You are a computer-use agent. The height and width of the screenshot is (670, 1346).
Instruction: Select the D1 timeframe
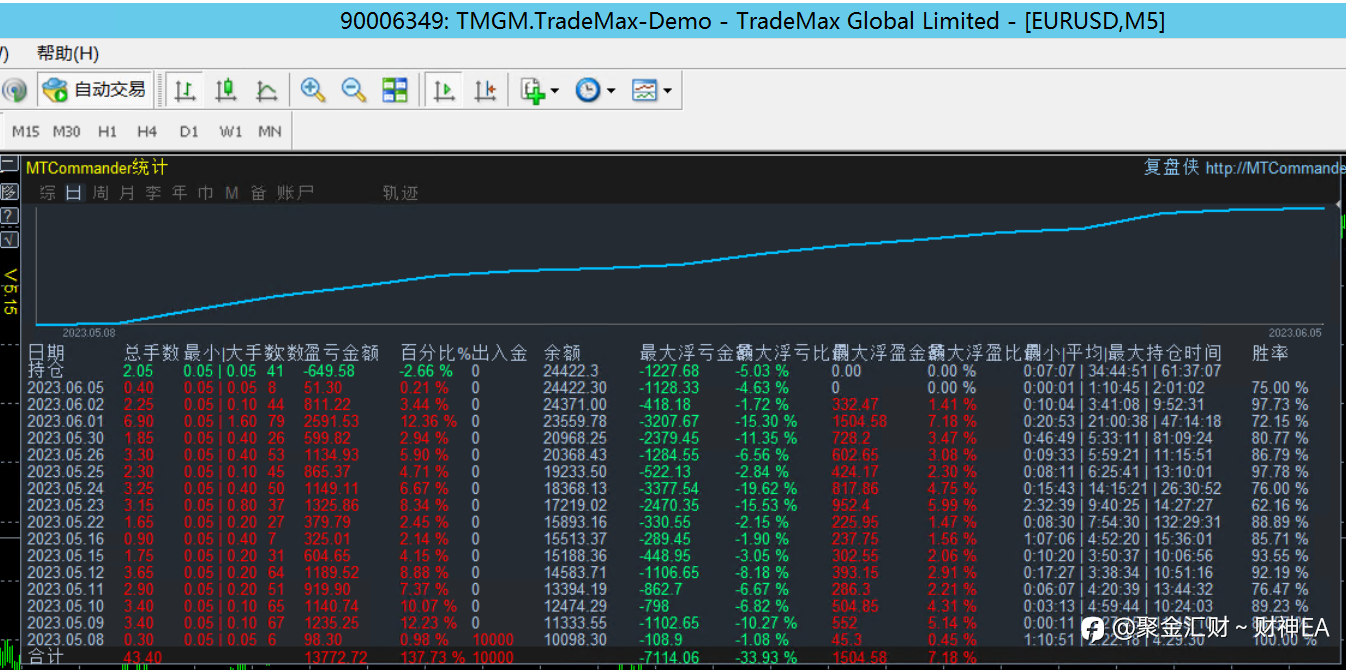pos(189,131)
